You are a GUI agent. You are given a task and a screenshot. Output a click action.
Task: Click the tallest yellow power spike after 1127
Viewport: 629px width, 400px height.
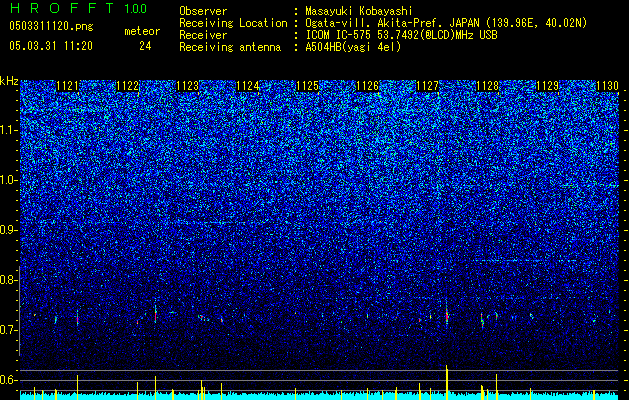pos(446,382)
